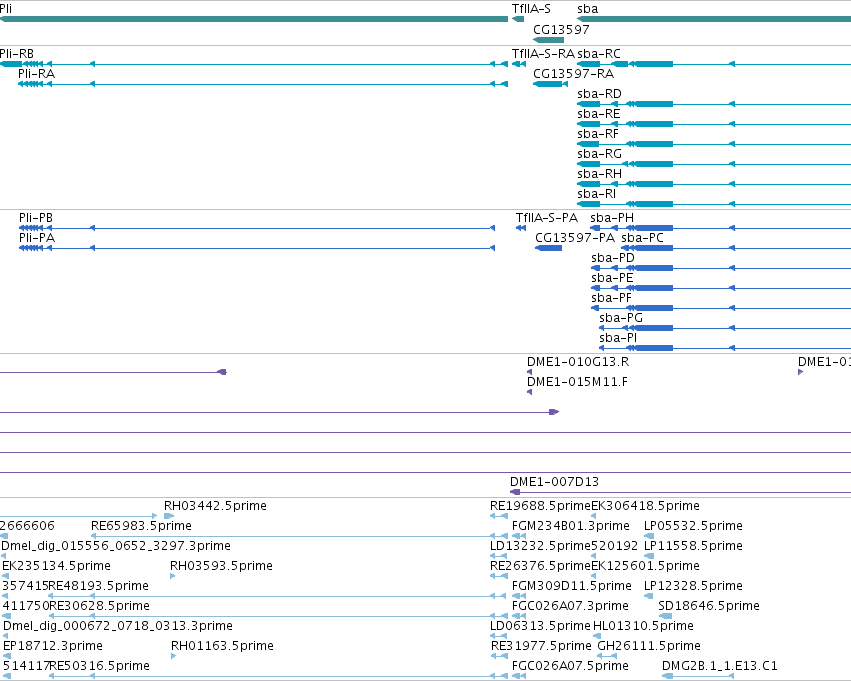Open BAC end DME1-015M11.F
The image size is (851, 681).
[x=577, y=383]
